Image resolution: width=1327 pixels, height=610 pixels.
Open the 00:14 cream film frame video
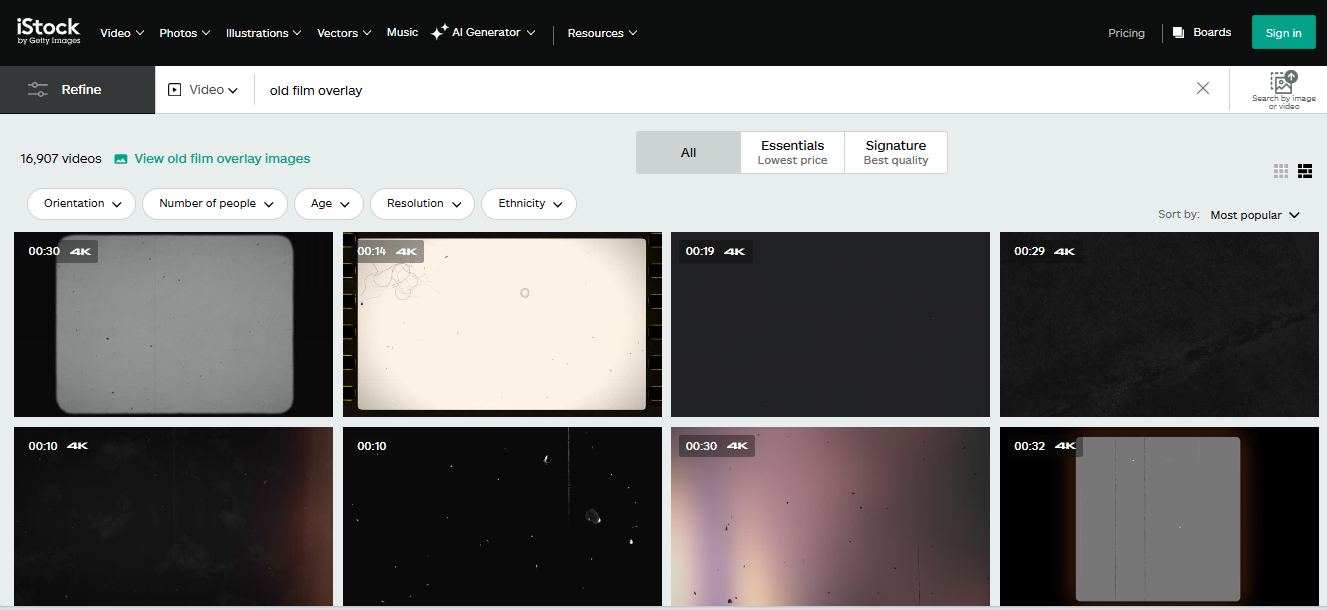(502, 324)
